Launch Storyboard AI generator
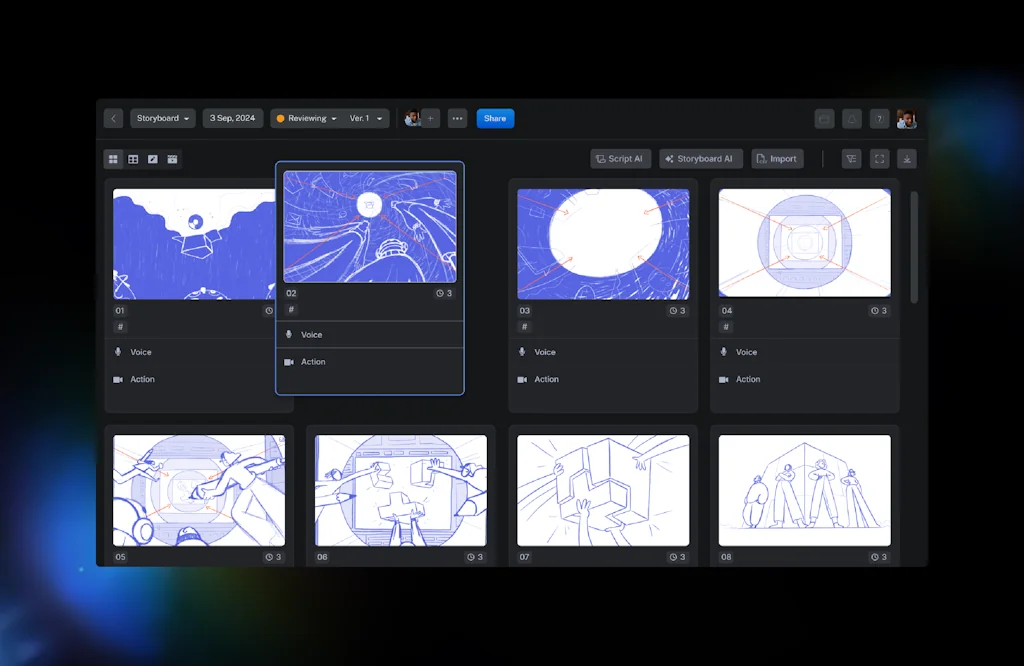 click(700, 158)
